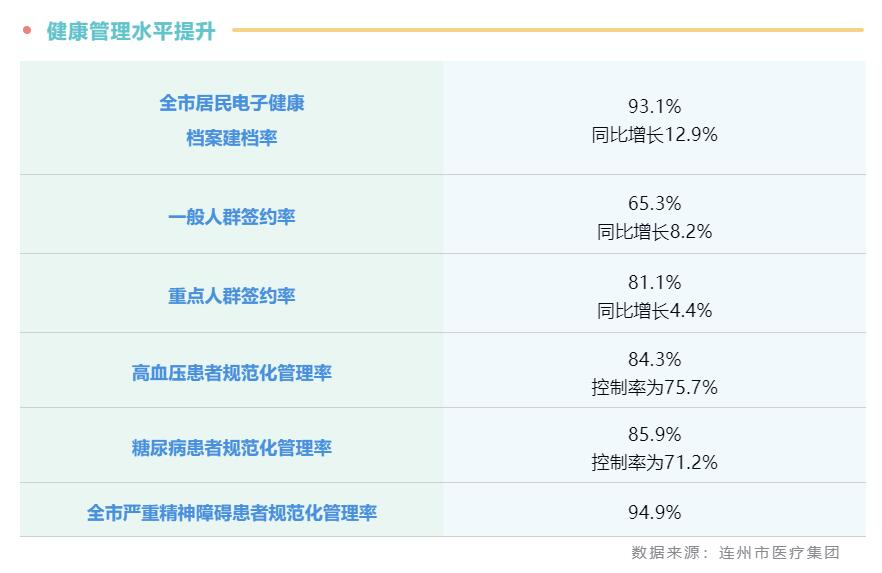Click the 65.3% value
Viewport: 882px width, 573px height.
[654, 204]
